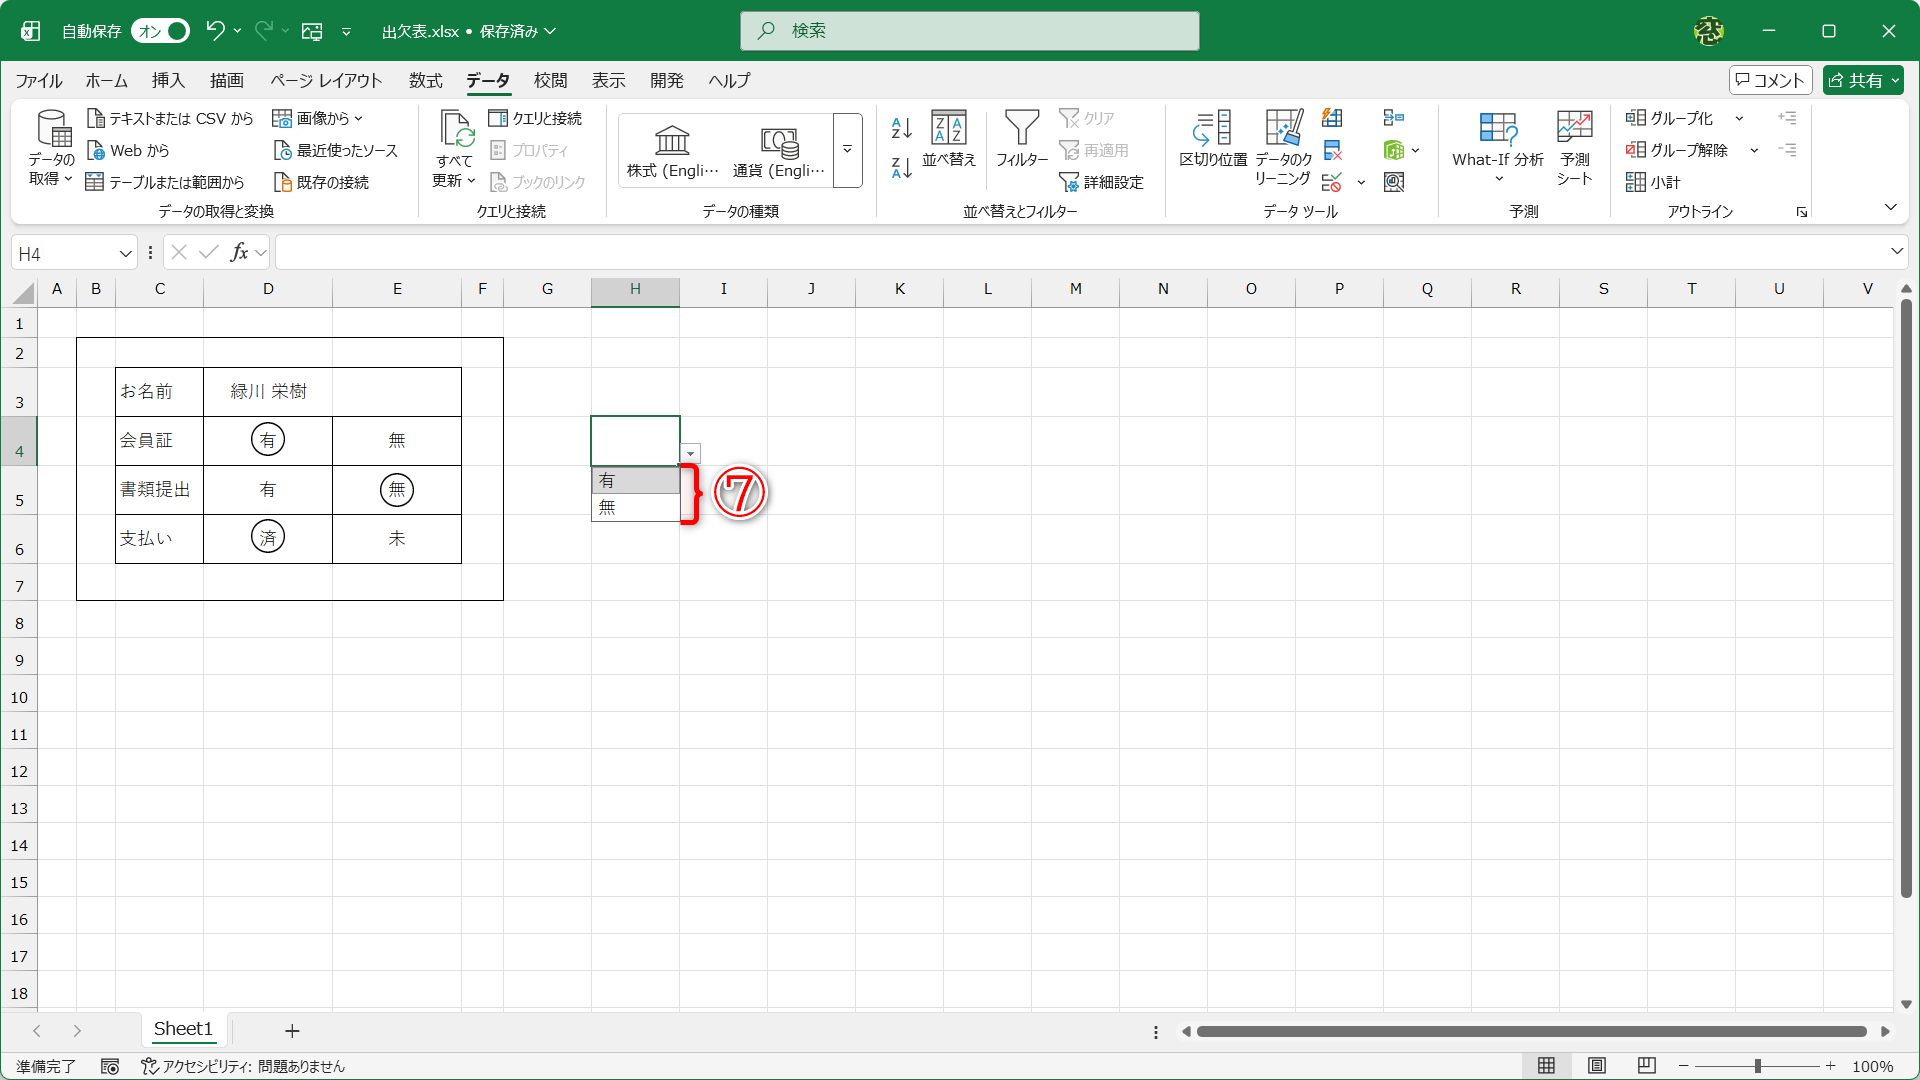Click the H4 cell validation dropdown arrow
The width and height of the screenshot is (1920, 1080).
tap(690, 454)
